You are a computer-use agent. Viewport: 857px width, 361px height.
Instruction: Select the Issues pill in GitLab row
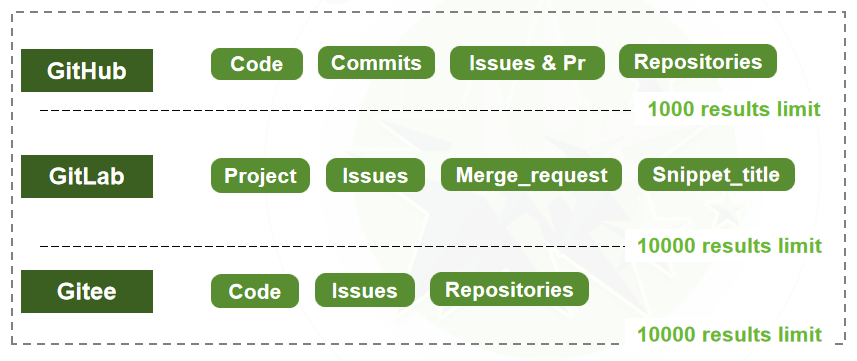[x=375, y=175]
